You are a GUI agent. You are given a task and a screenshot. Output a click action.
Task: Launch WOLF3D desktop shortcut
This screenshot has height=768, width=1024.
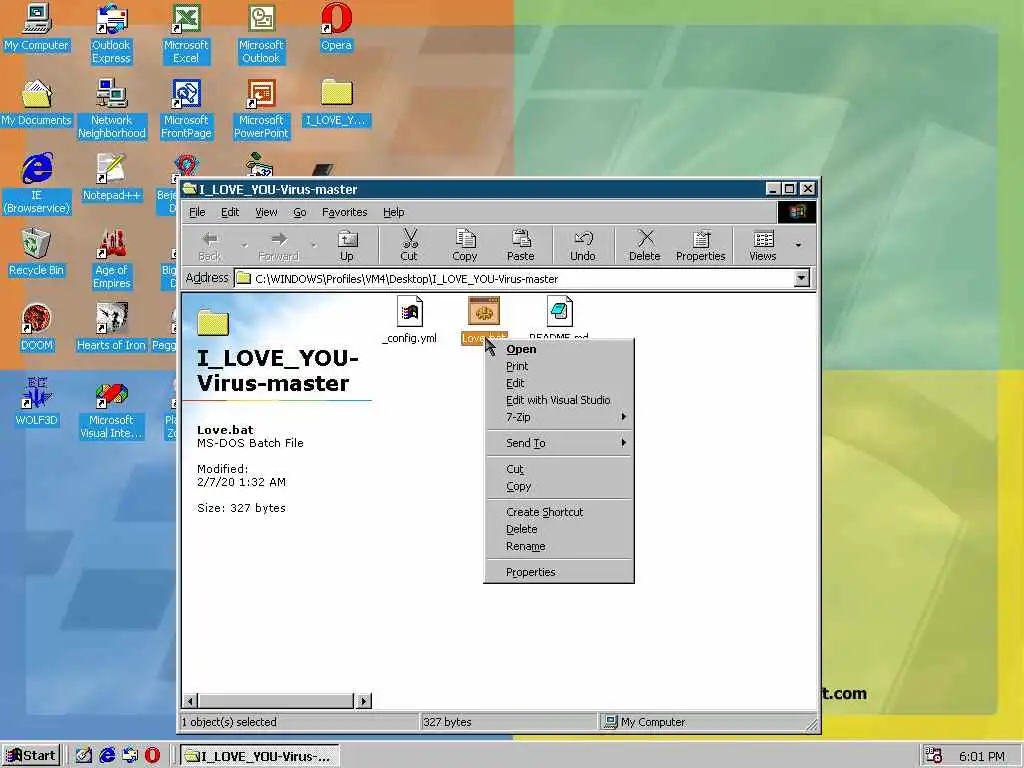pyautogui.click(x=37, y=403)
